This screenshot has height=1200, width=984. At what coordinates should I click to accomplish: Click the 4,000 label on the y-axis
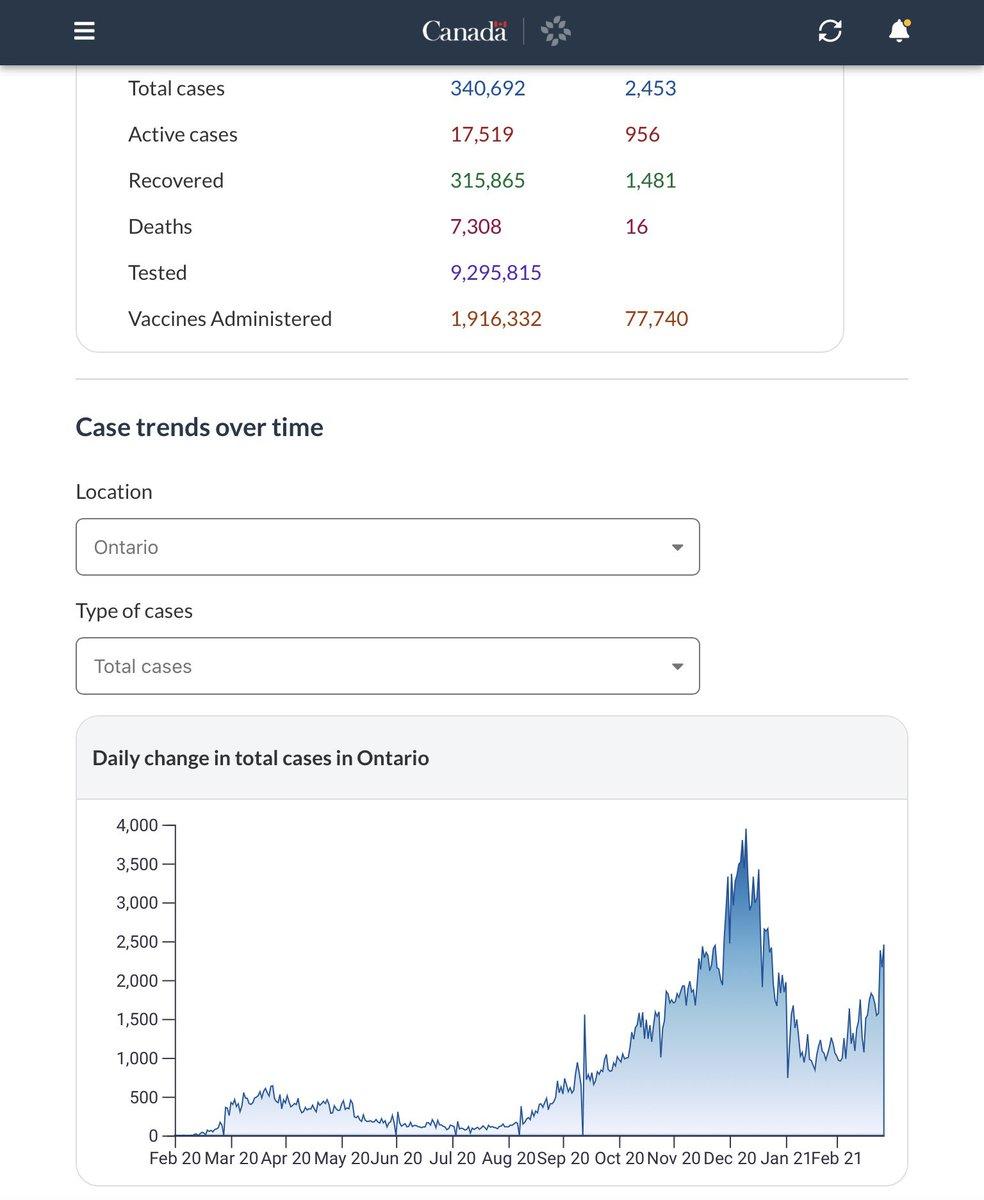click(137, 825)
